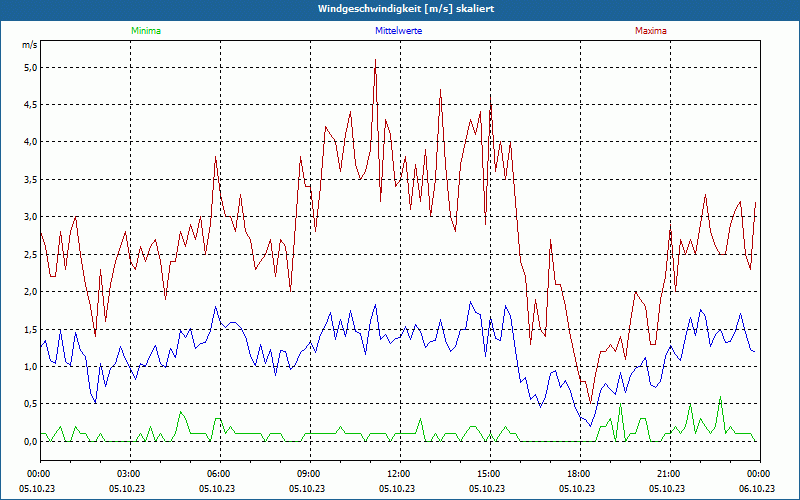Click the red Maxima peak above 5,0
Screen dimensions: 800x500
(376, 60)
